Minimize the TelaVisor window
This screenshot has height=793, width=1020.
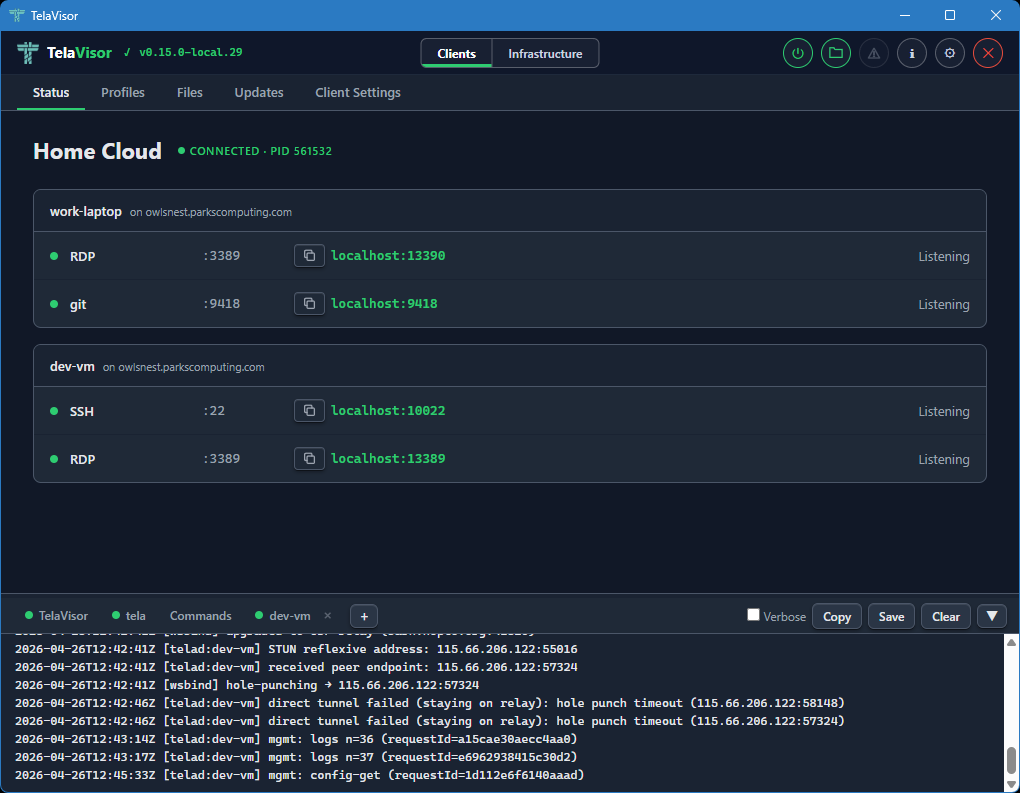905,15
